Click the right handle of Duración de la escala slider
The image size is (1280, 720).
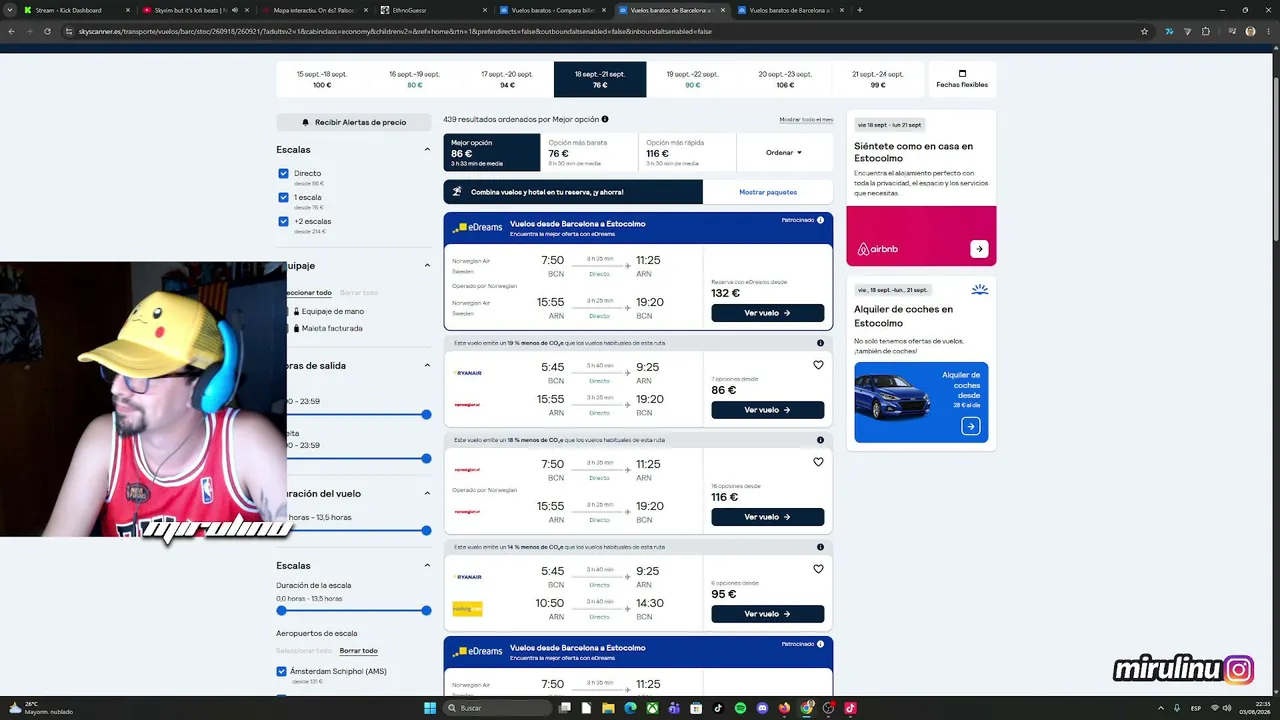point(426,610)
